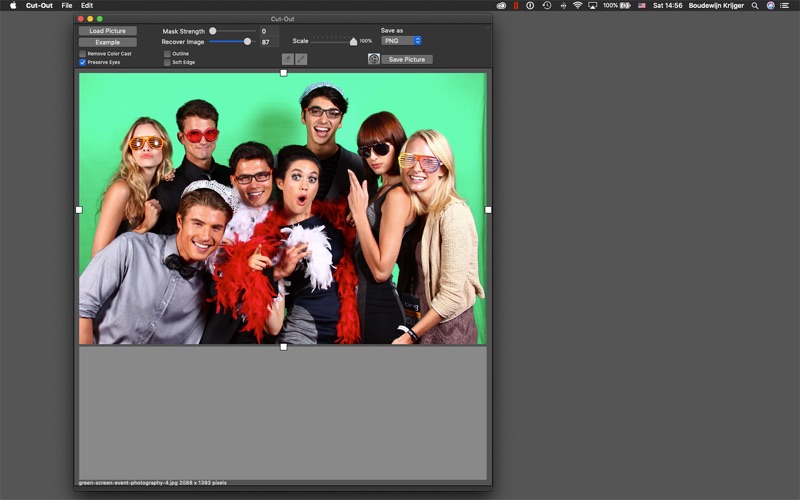This screenshot has height=500, width=800.
Task: Enable Remove Color Cast checkbox
Action: point(83,53)
